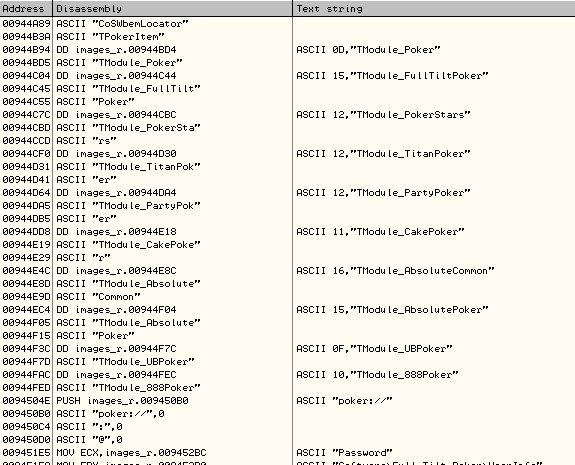Select DD images_r.00944E8C entry

(x=116, y=271)
